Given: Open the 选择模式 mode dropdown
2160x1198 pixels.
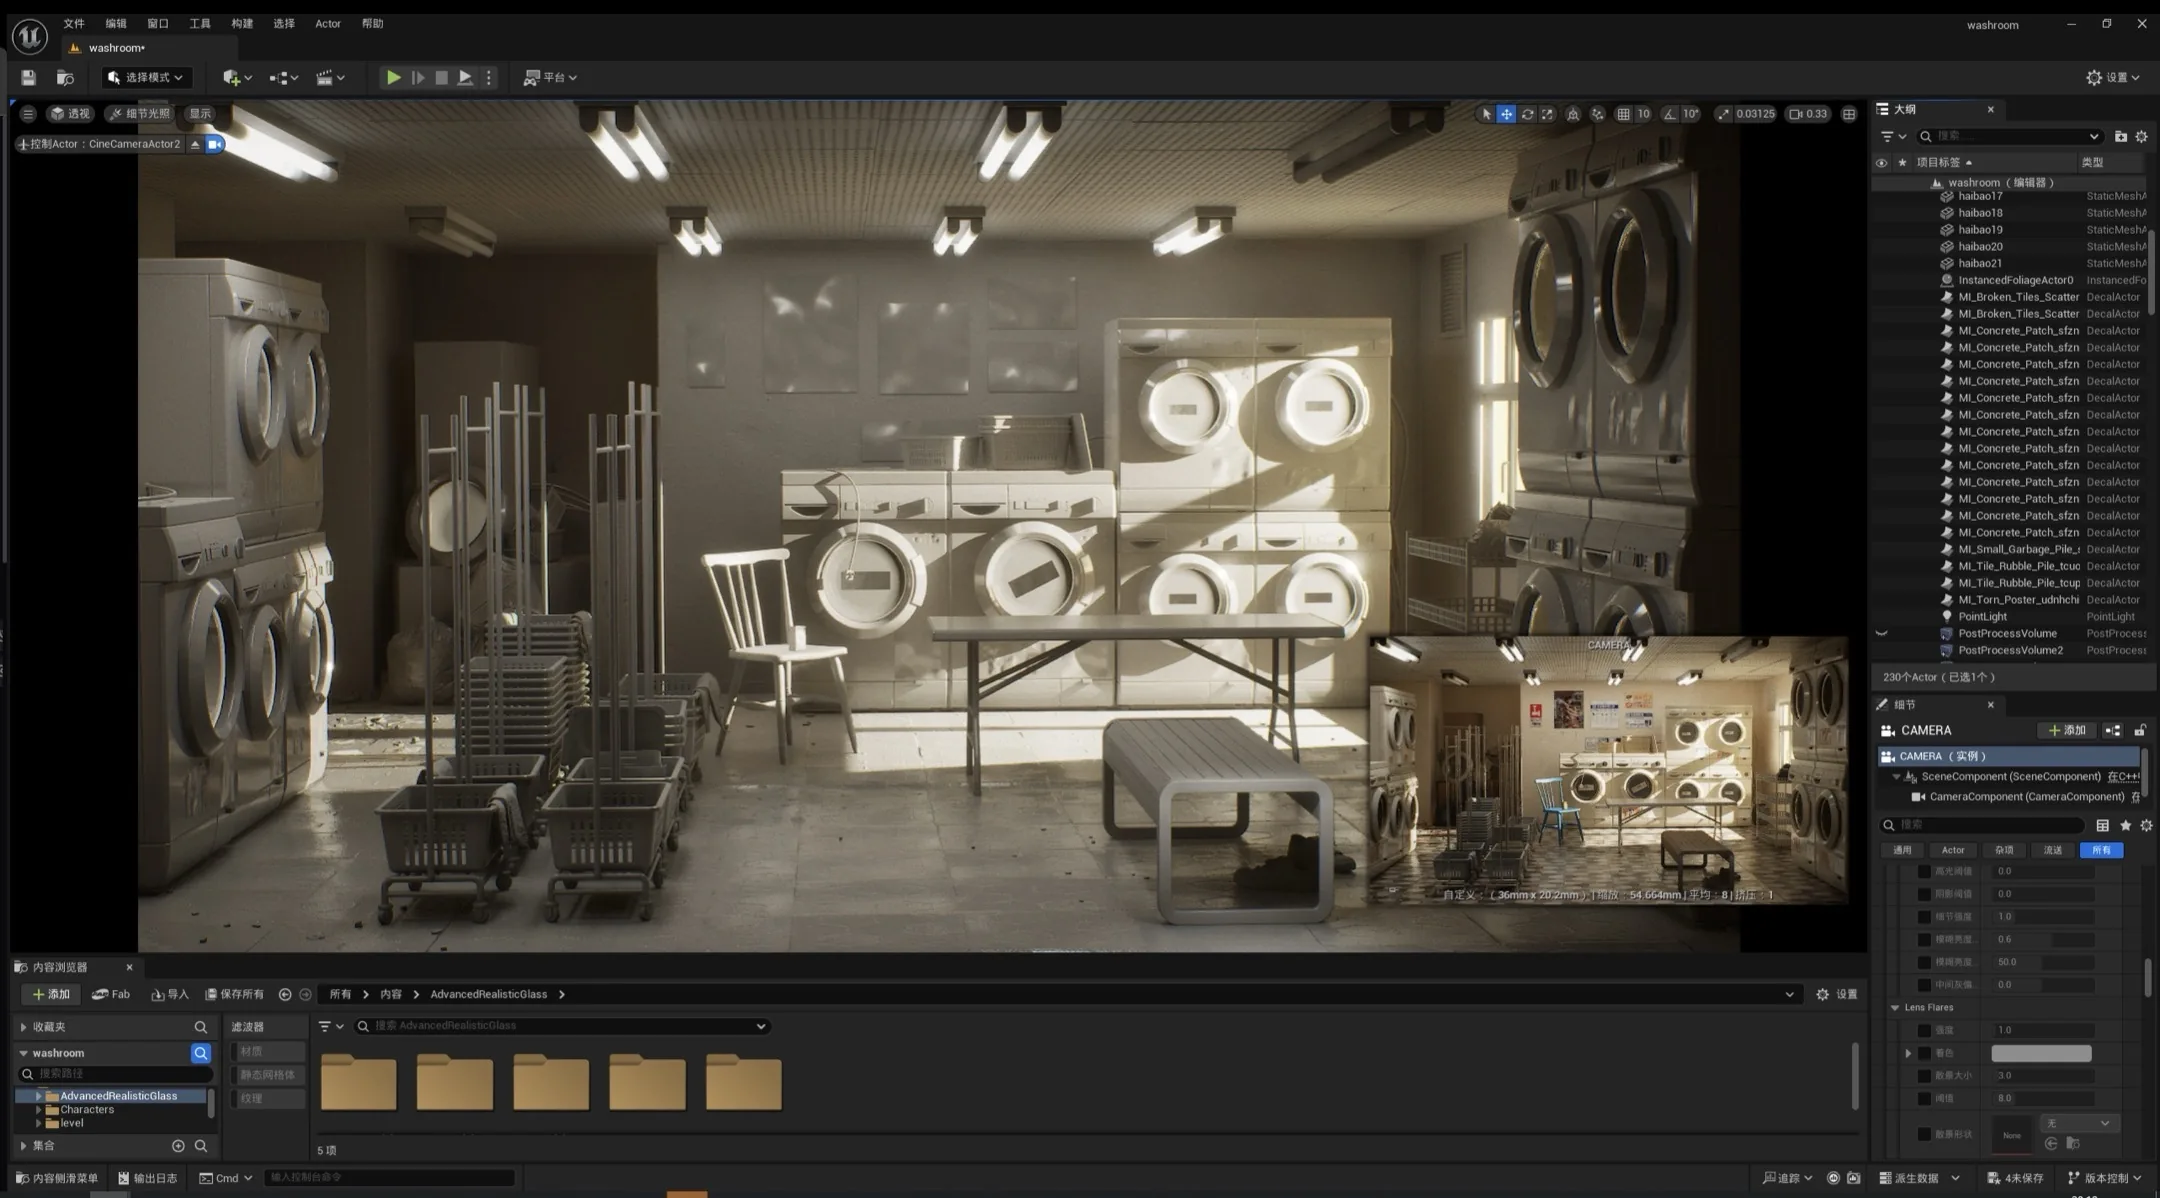Looking at the screenshot, I should coord(146,77).
